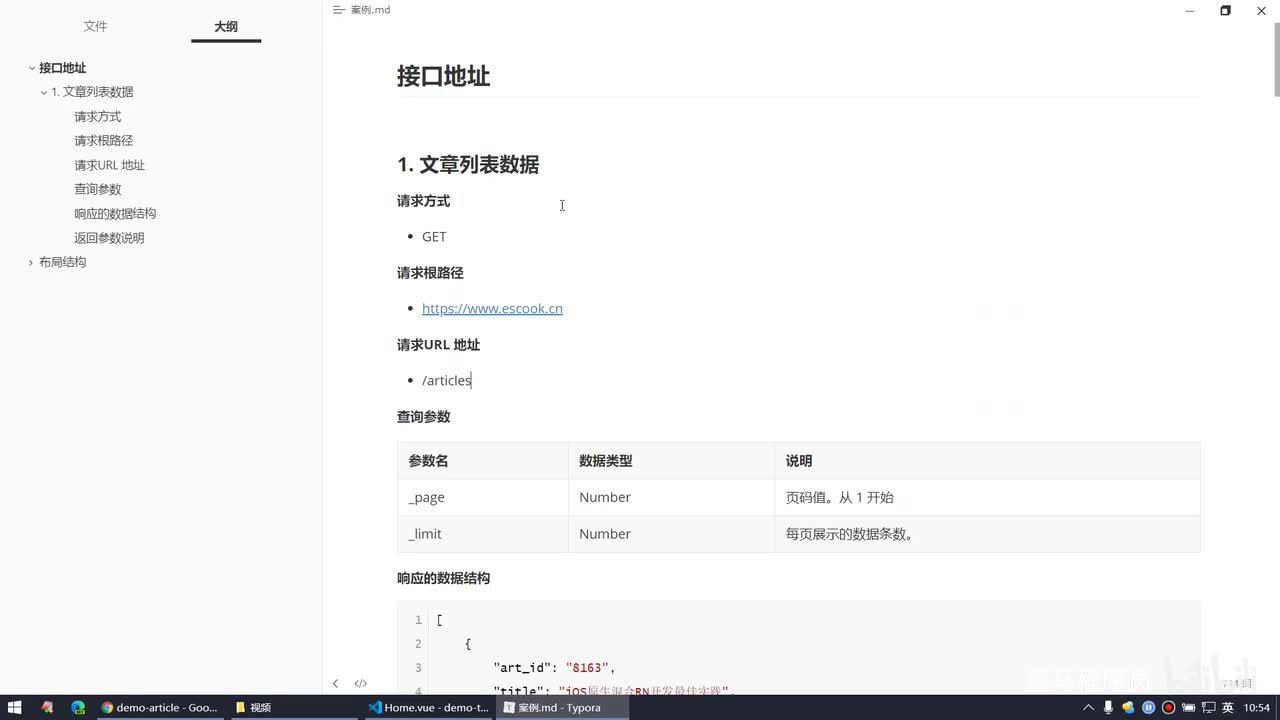Click the 1. 文章列表数据 heading in document
Image resolution: width=1280 pixels, height=720 pixels.
pos(468,165)
